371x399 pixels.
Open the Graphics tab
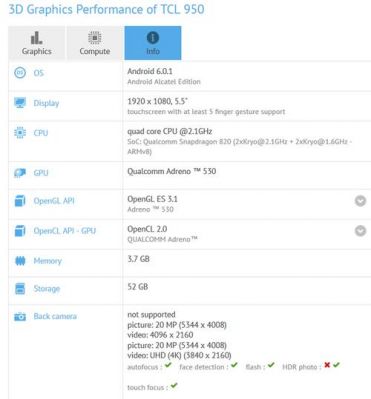pyautogui.click(x=37, y=43)
